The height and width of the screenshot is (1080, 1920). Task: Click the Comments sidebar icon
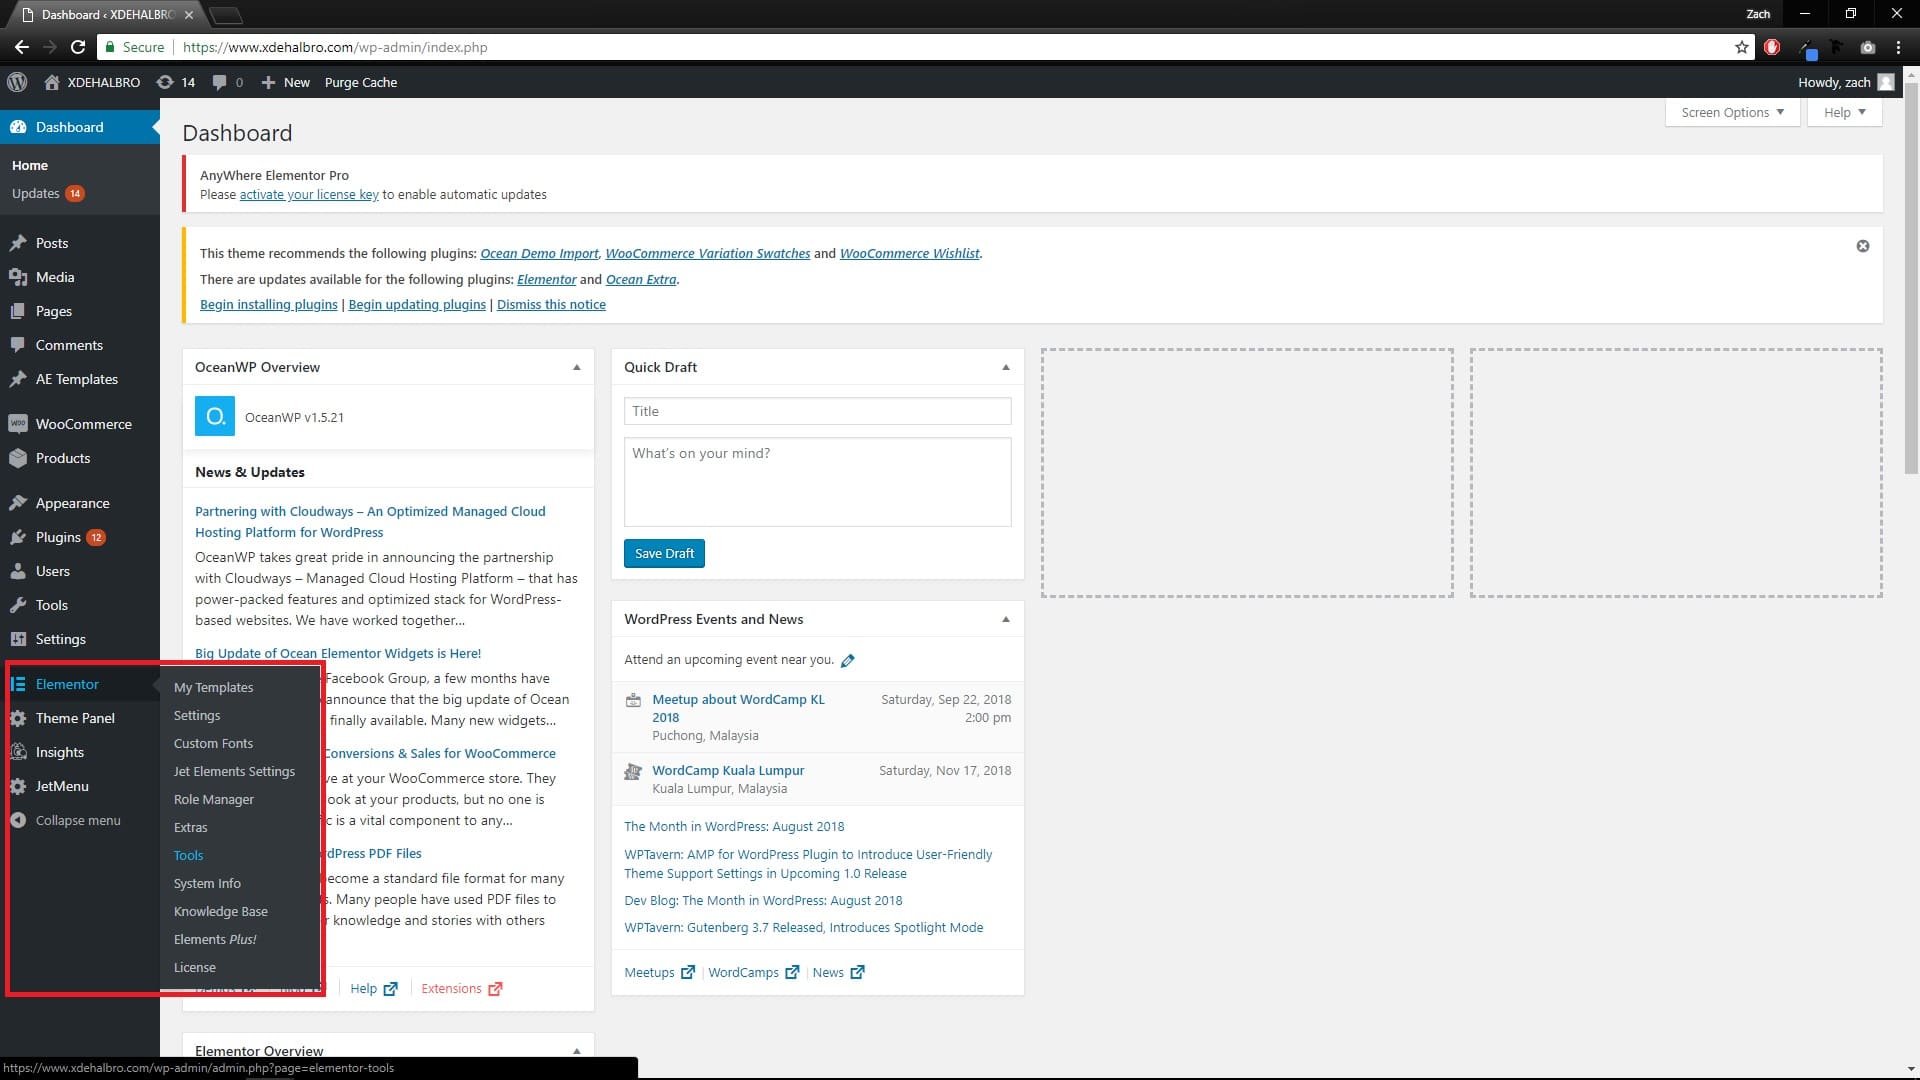[x=18, y=345]
